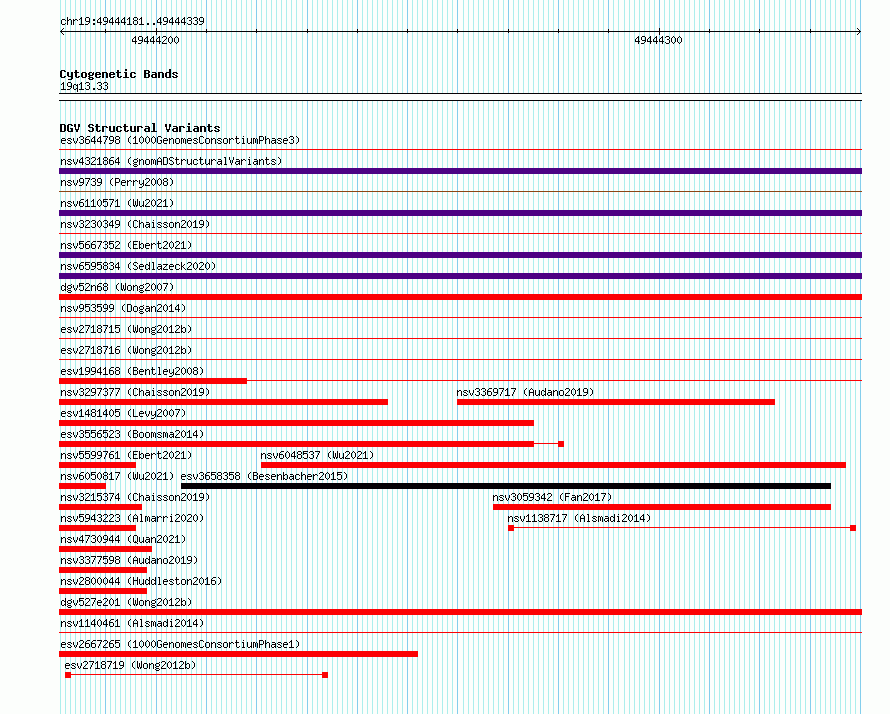Click the ruler's left end arrow
Screen dimensions: 890x714
tap(62, 31)
